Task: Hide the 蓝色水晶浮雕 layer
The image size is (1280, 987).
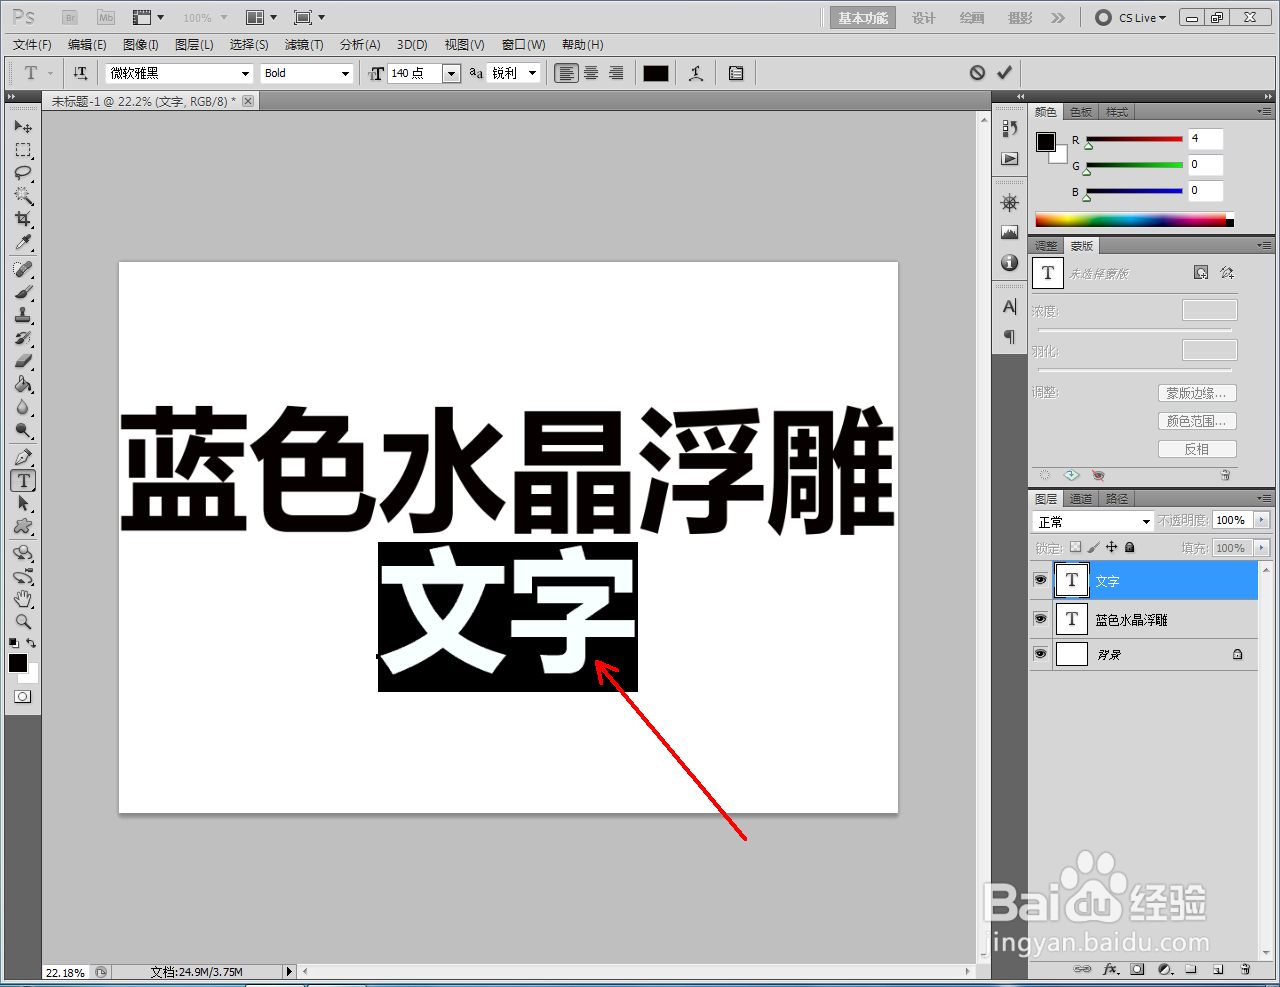Action: [1040, 619]
